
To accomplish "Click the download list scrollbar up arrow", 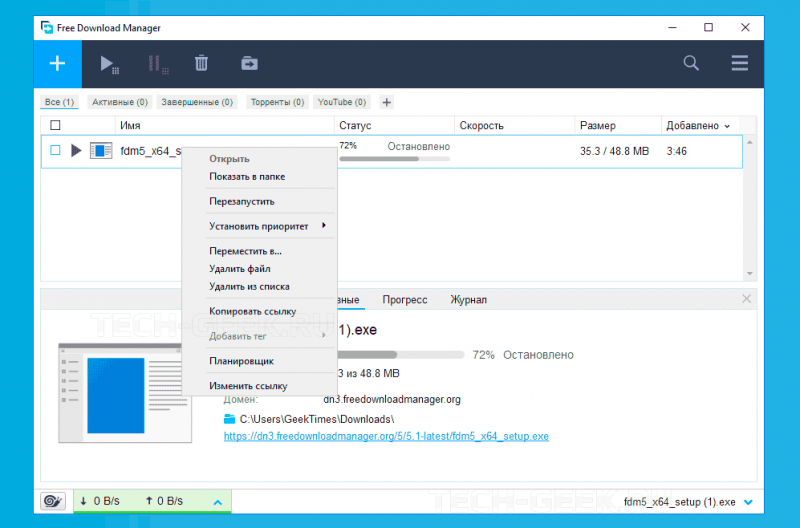I will click(x=749, y=143).
